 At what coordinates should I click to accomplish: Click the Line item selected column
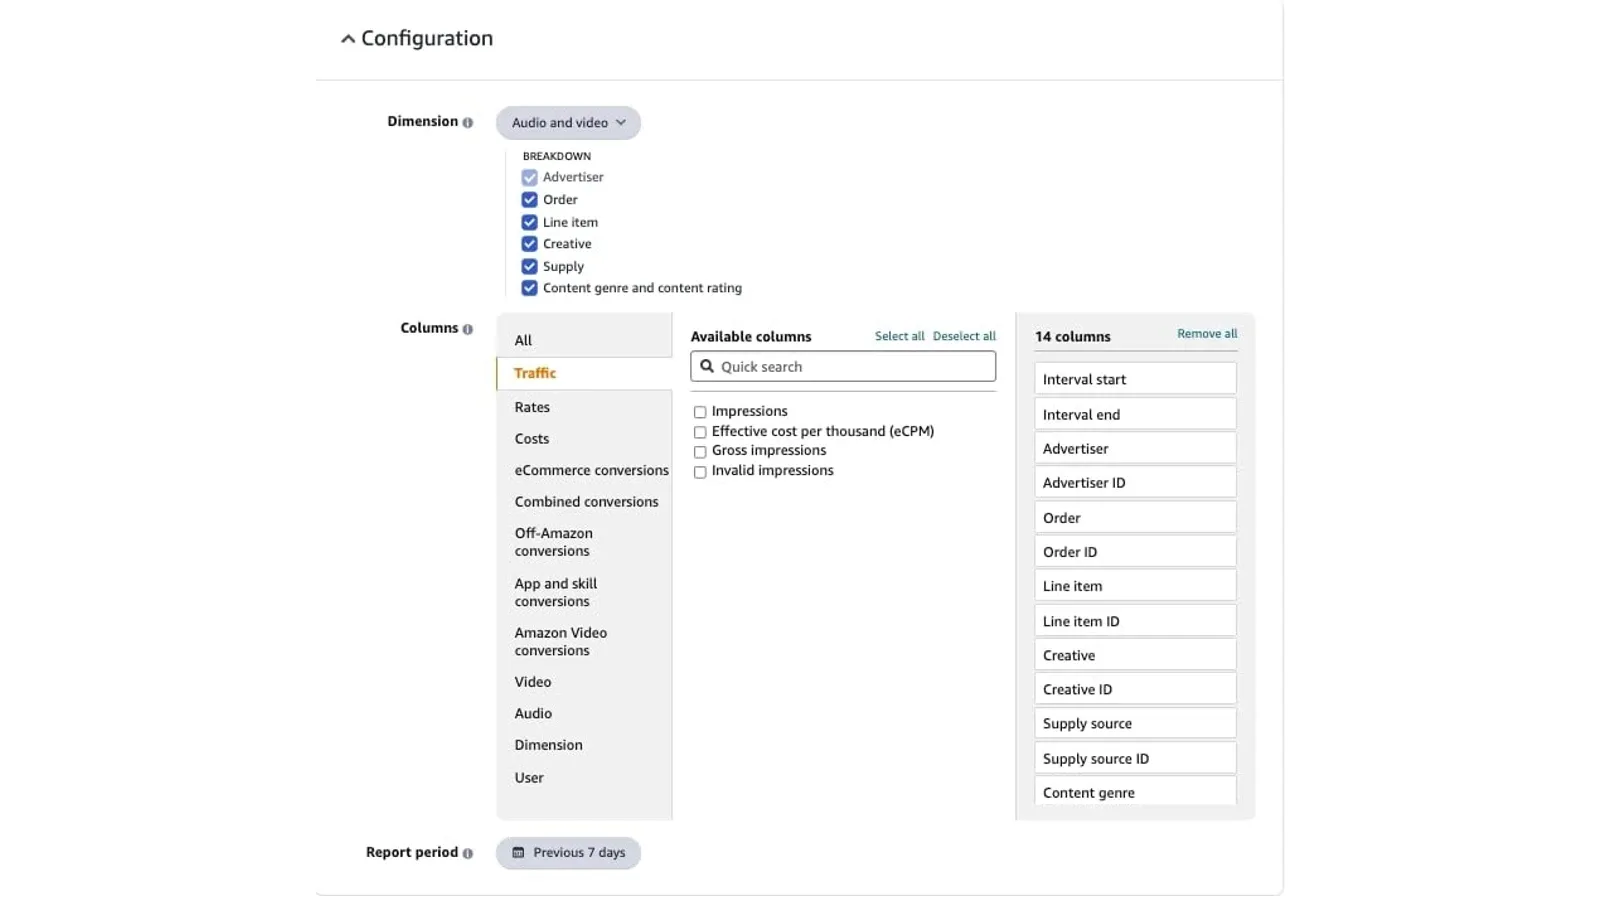pyautogui.click(x=1135, y=586)
